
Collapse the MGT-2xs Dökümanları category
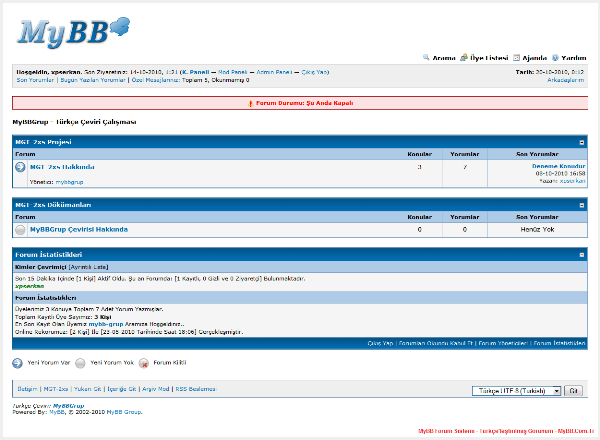tap(582, 204)
